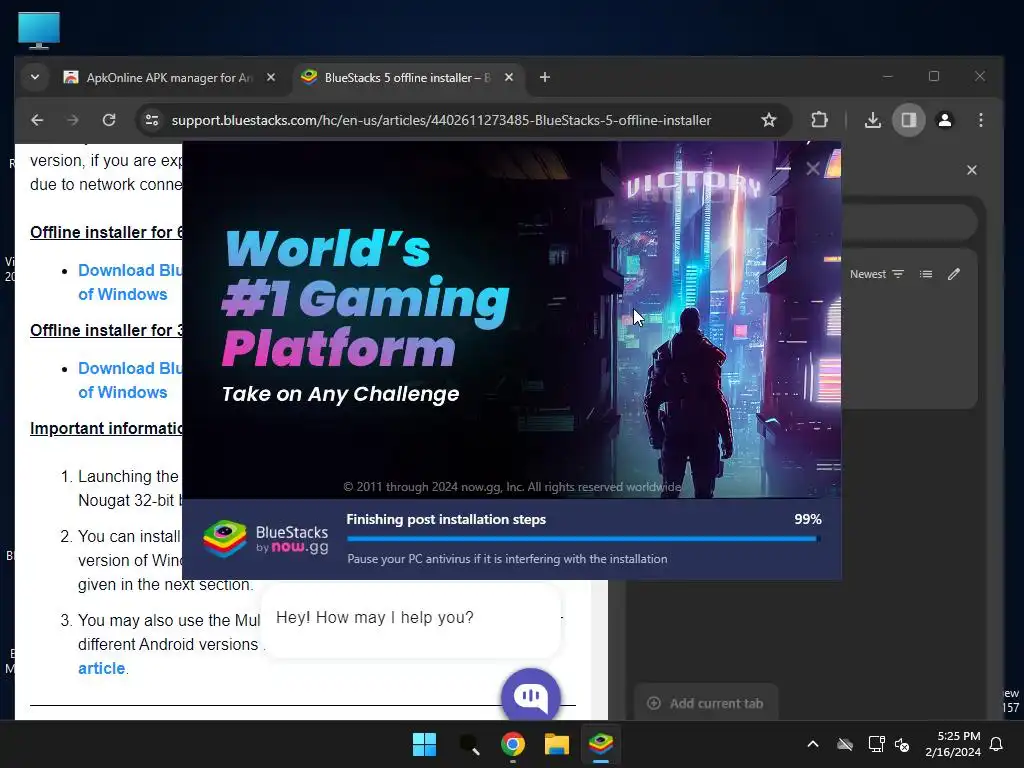Click the 99% progress percentage

point(808,519)
